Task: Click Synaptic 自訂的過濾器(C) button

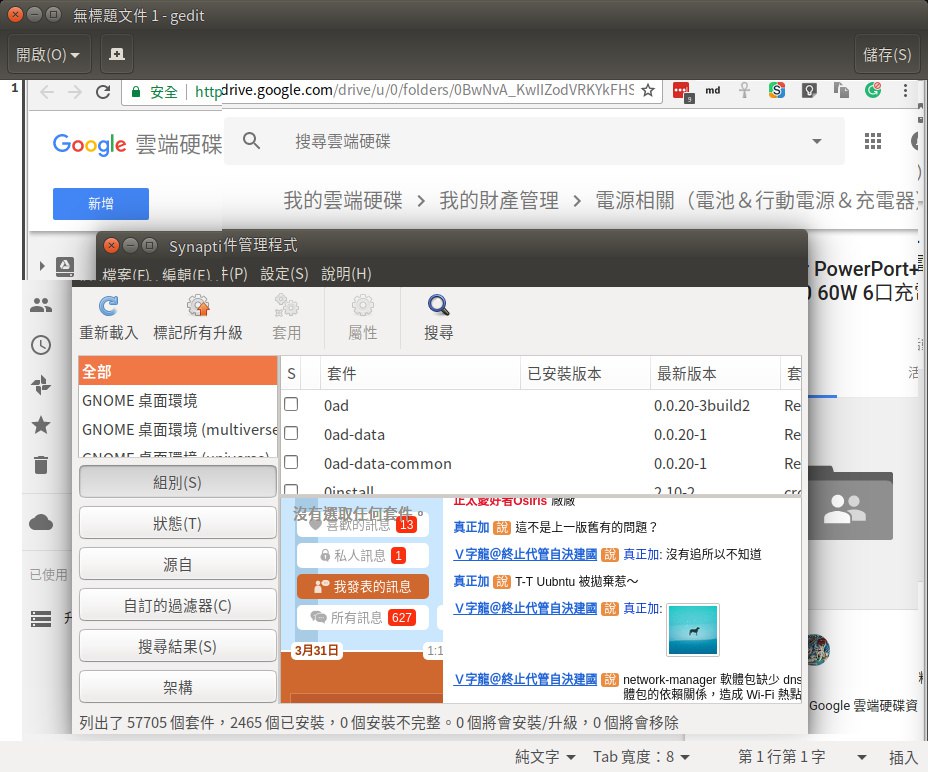Action: coord(178,605)
